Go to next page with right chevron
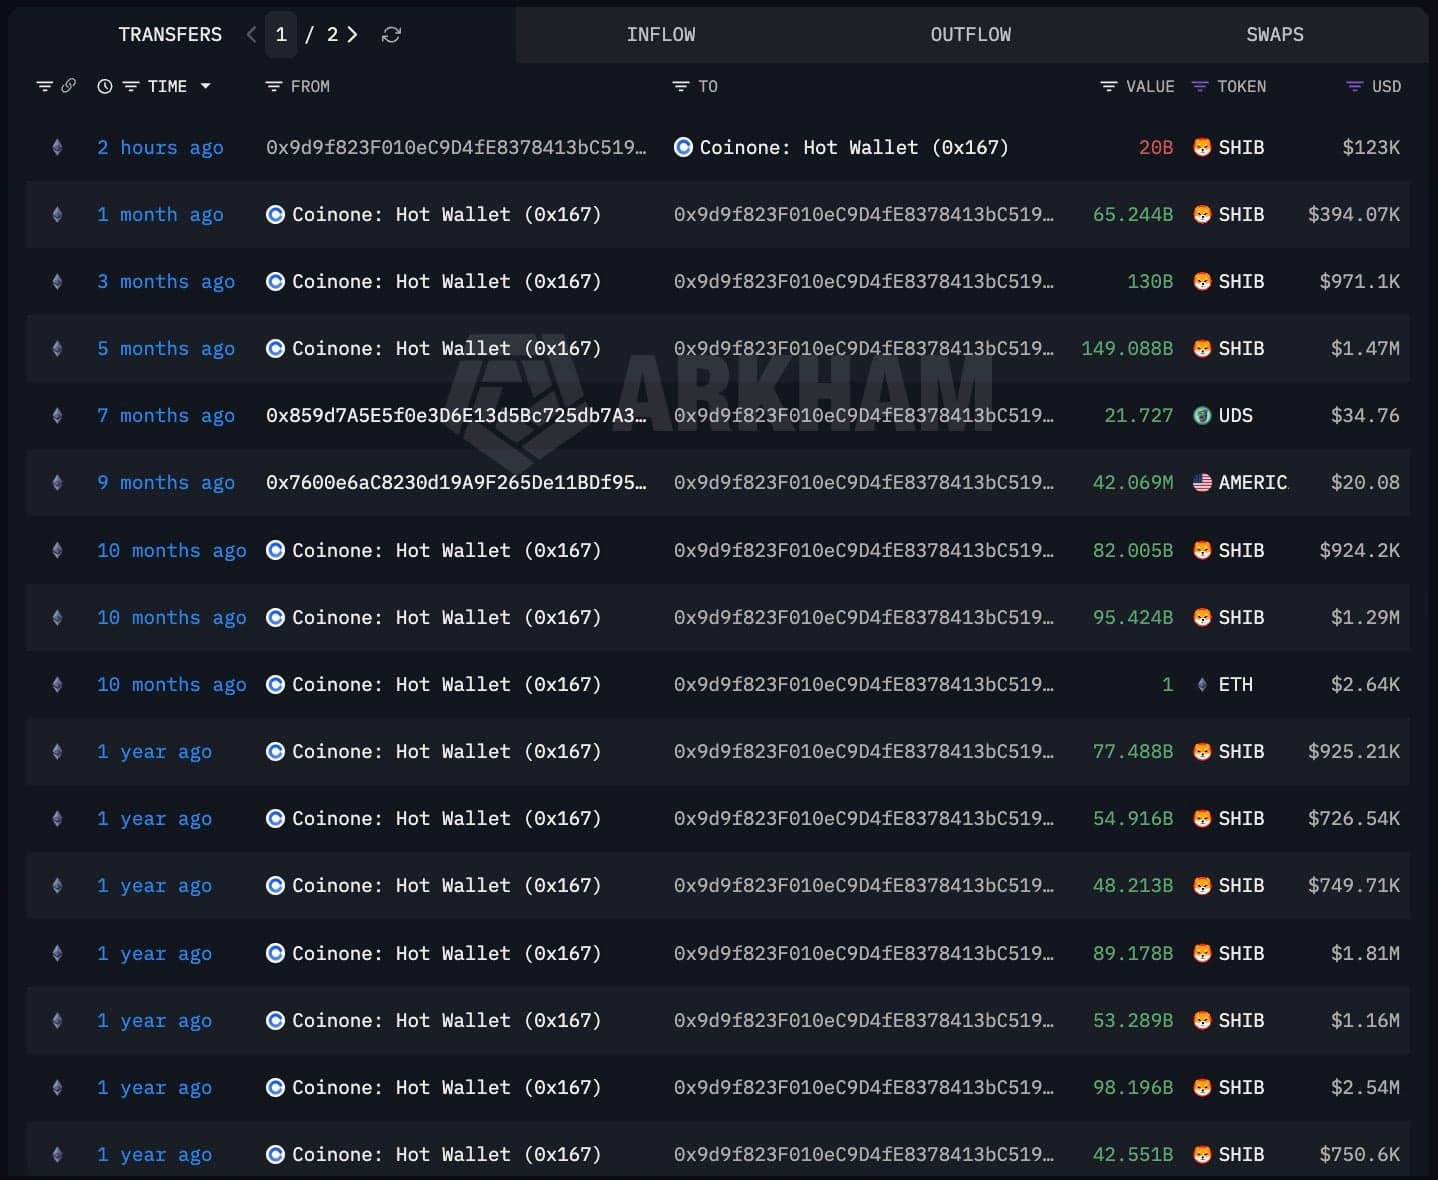This screenshot has height=1180, width=1438. point(352,35)
